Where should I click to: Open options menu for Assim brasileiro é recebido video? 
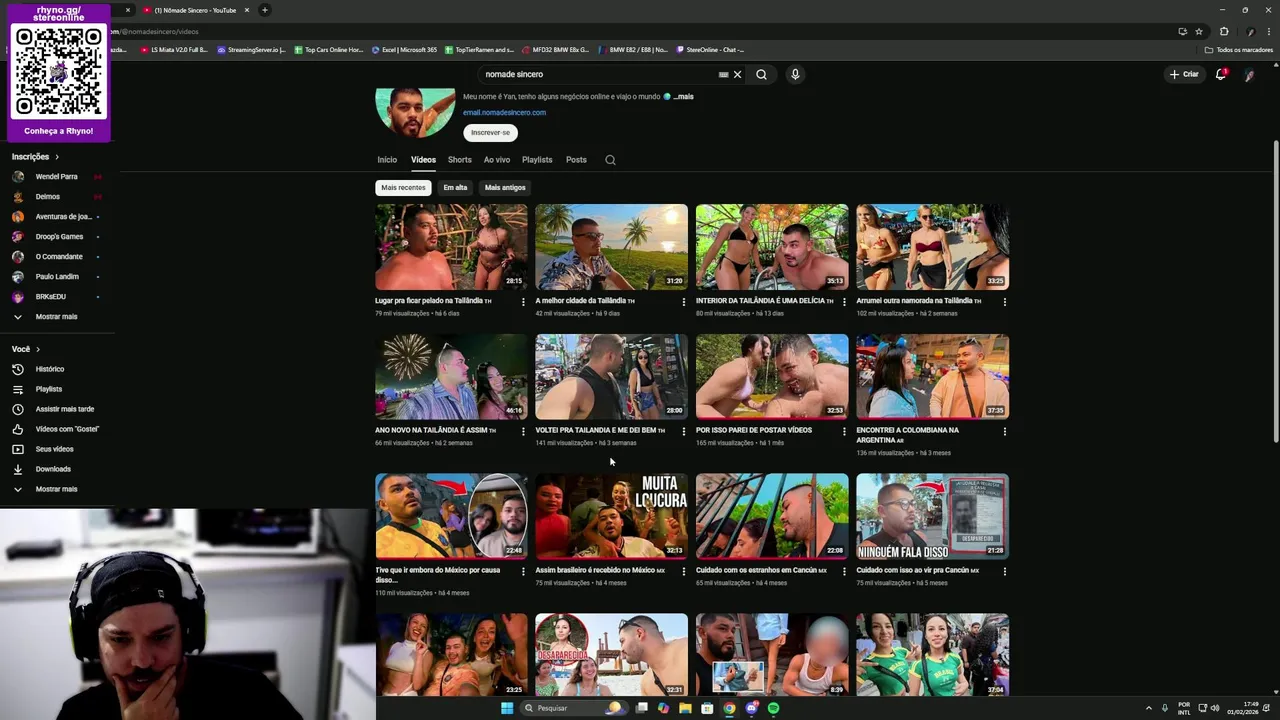tap(684, 572)
